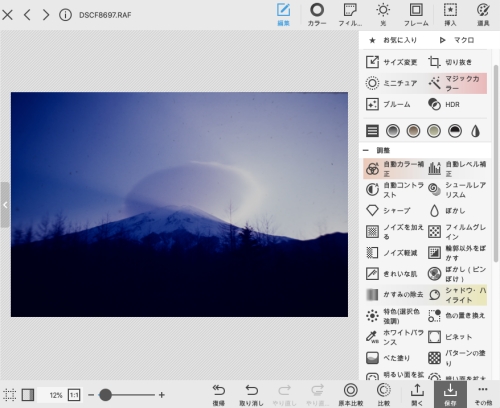The height and width of the screenshot is (408, 500).
Task: Toggle the split view icon in bottom bar
Action: click(28, 395)
